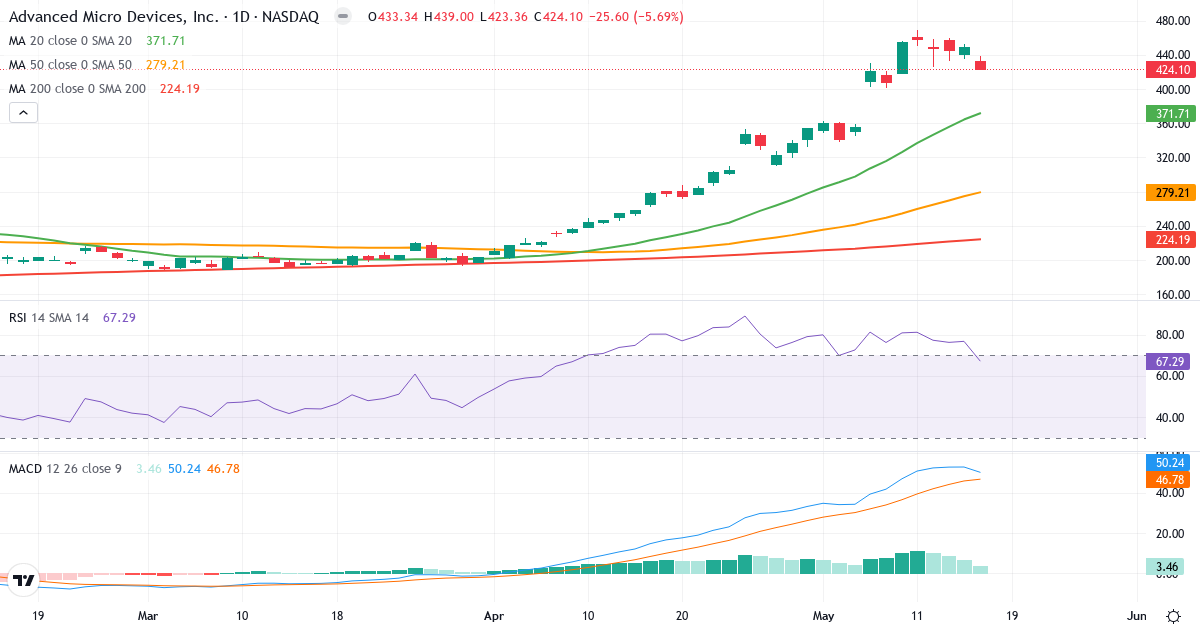Click the market status pill icon beside NASDAQ
1200x630 pixels.
pos(343,17)
